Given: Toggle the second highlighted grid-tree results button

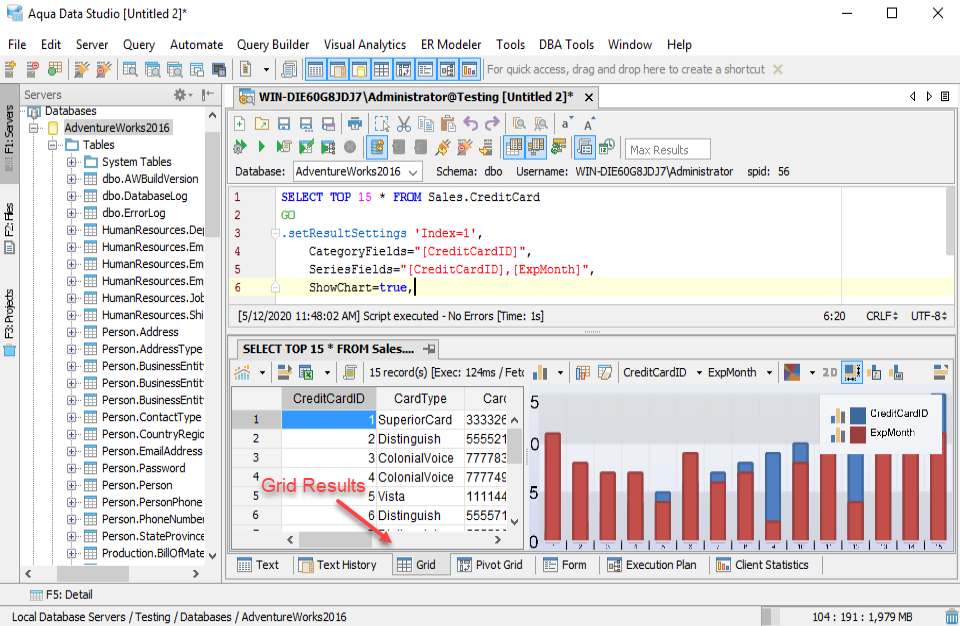Looking at the screenshot, I should click(536, 147).
